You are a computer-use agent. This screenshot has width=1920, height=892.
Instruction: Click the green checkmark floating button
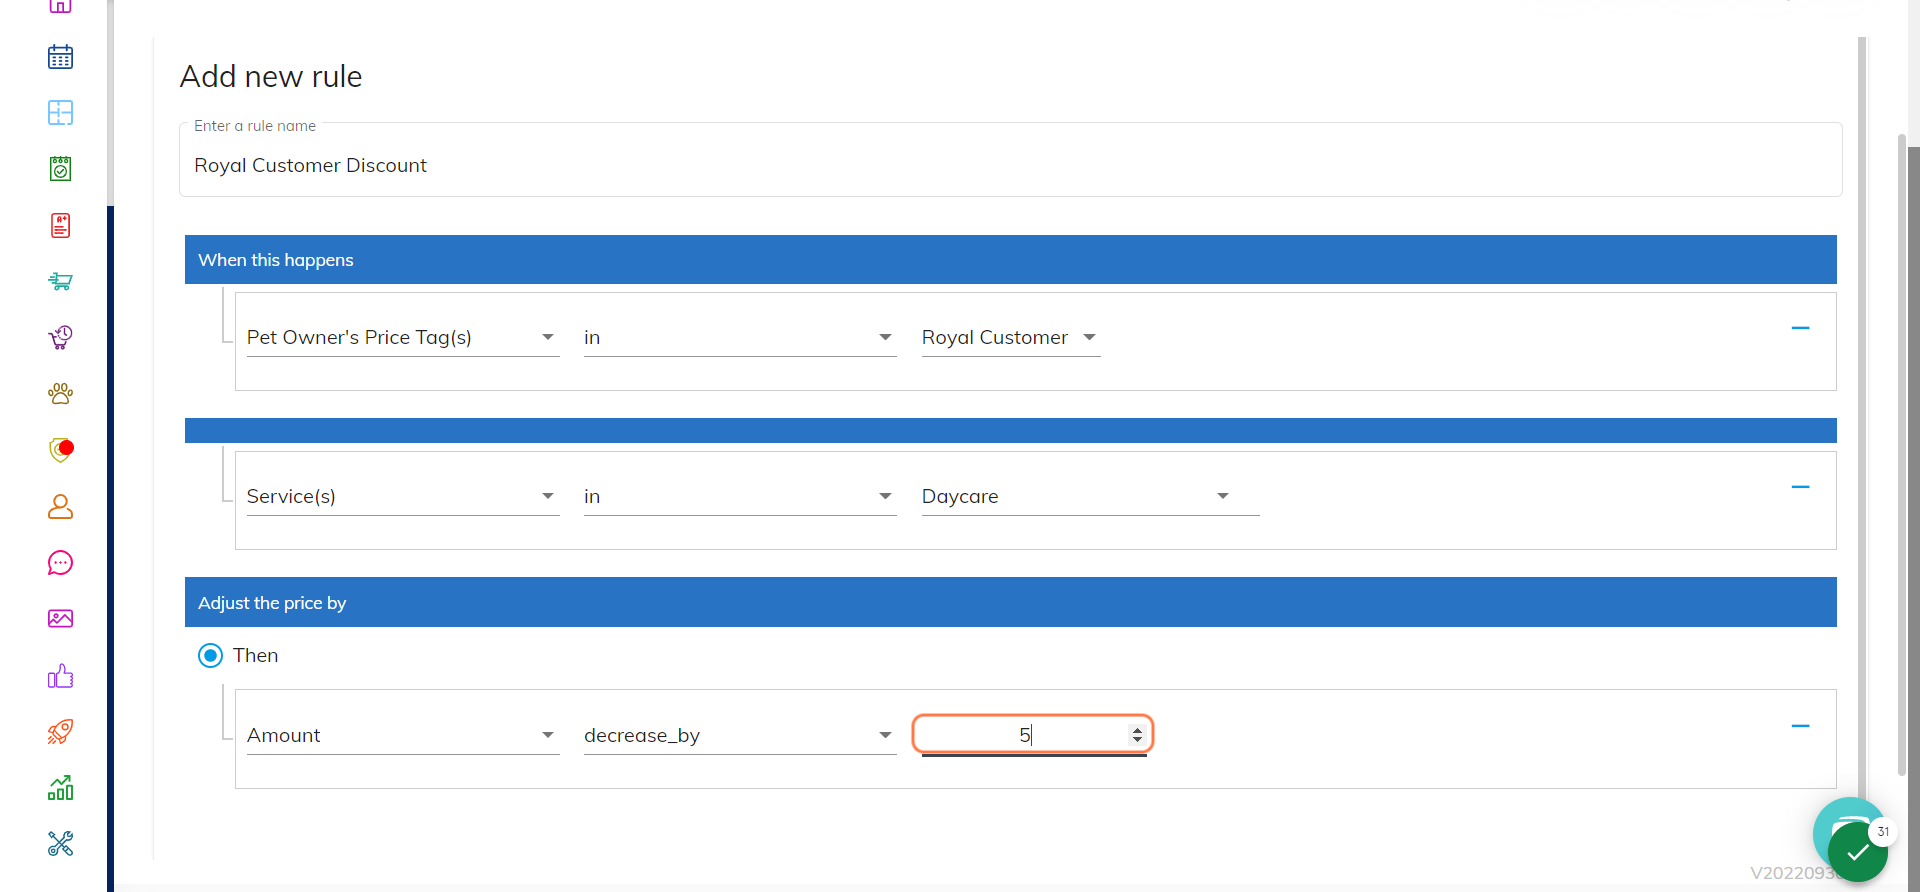(1857, 852)
